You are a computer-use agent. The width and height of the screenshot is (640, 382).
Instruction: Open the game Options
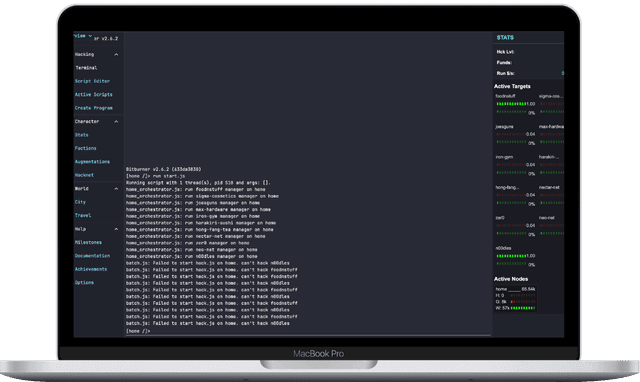(x=84, y=282)
